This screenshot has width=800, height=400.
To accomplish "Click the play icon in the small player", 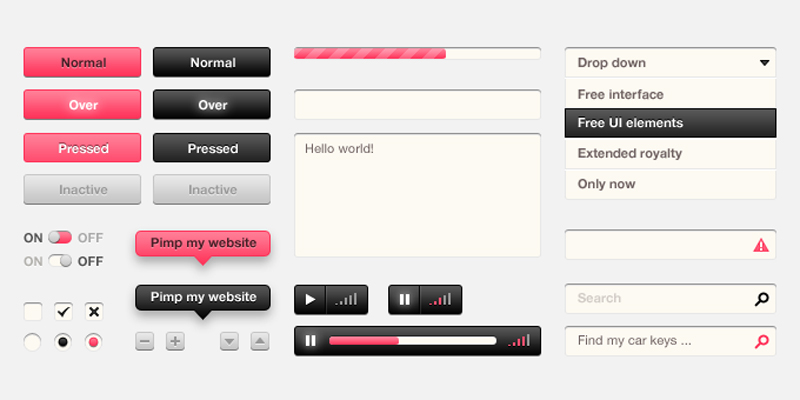I will pos(310,299).
